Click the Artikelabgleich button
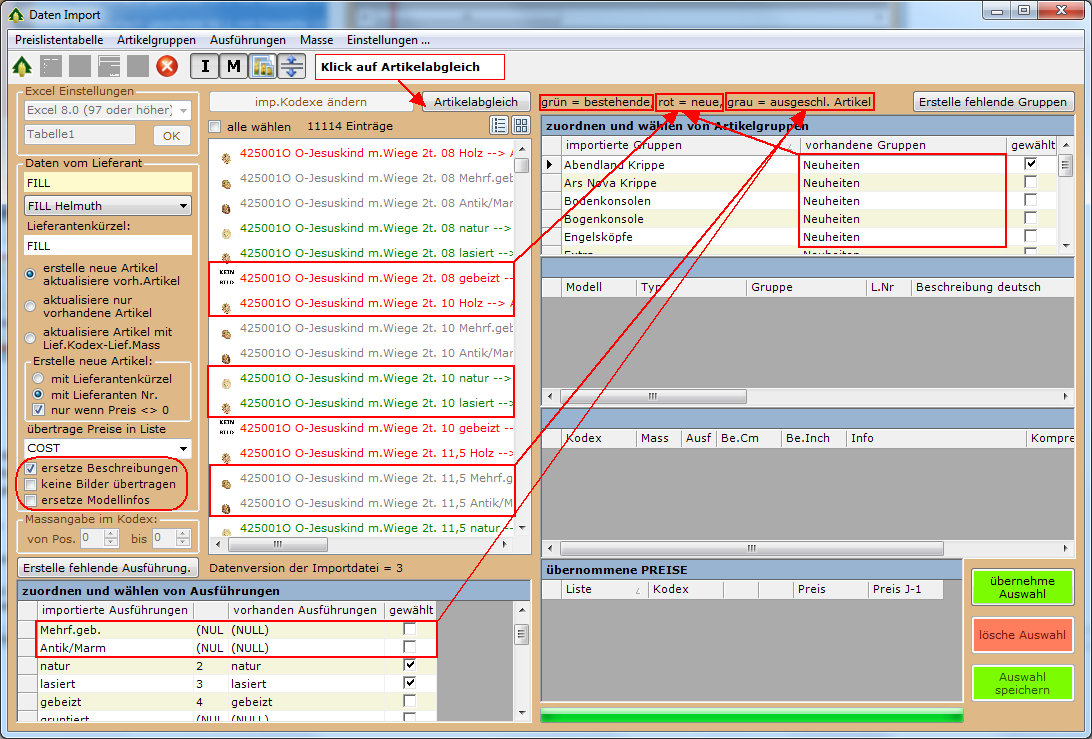Screen dimensions: 1092x739 pos(475,102)
